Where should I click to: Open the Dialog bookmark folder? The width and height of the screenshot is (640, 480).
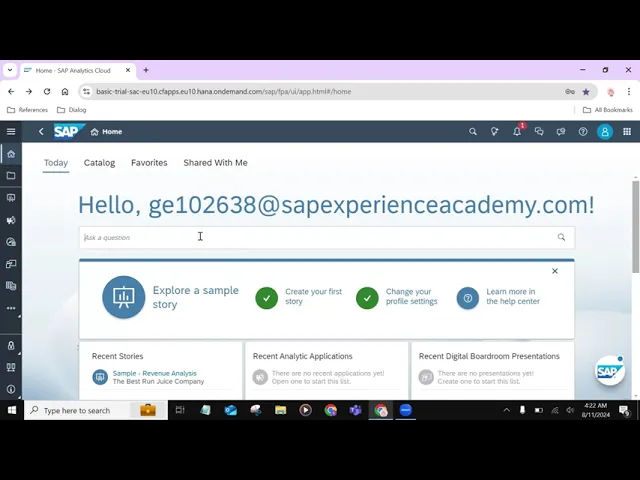tap(72, 110)
